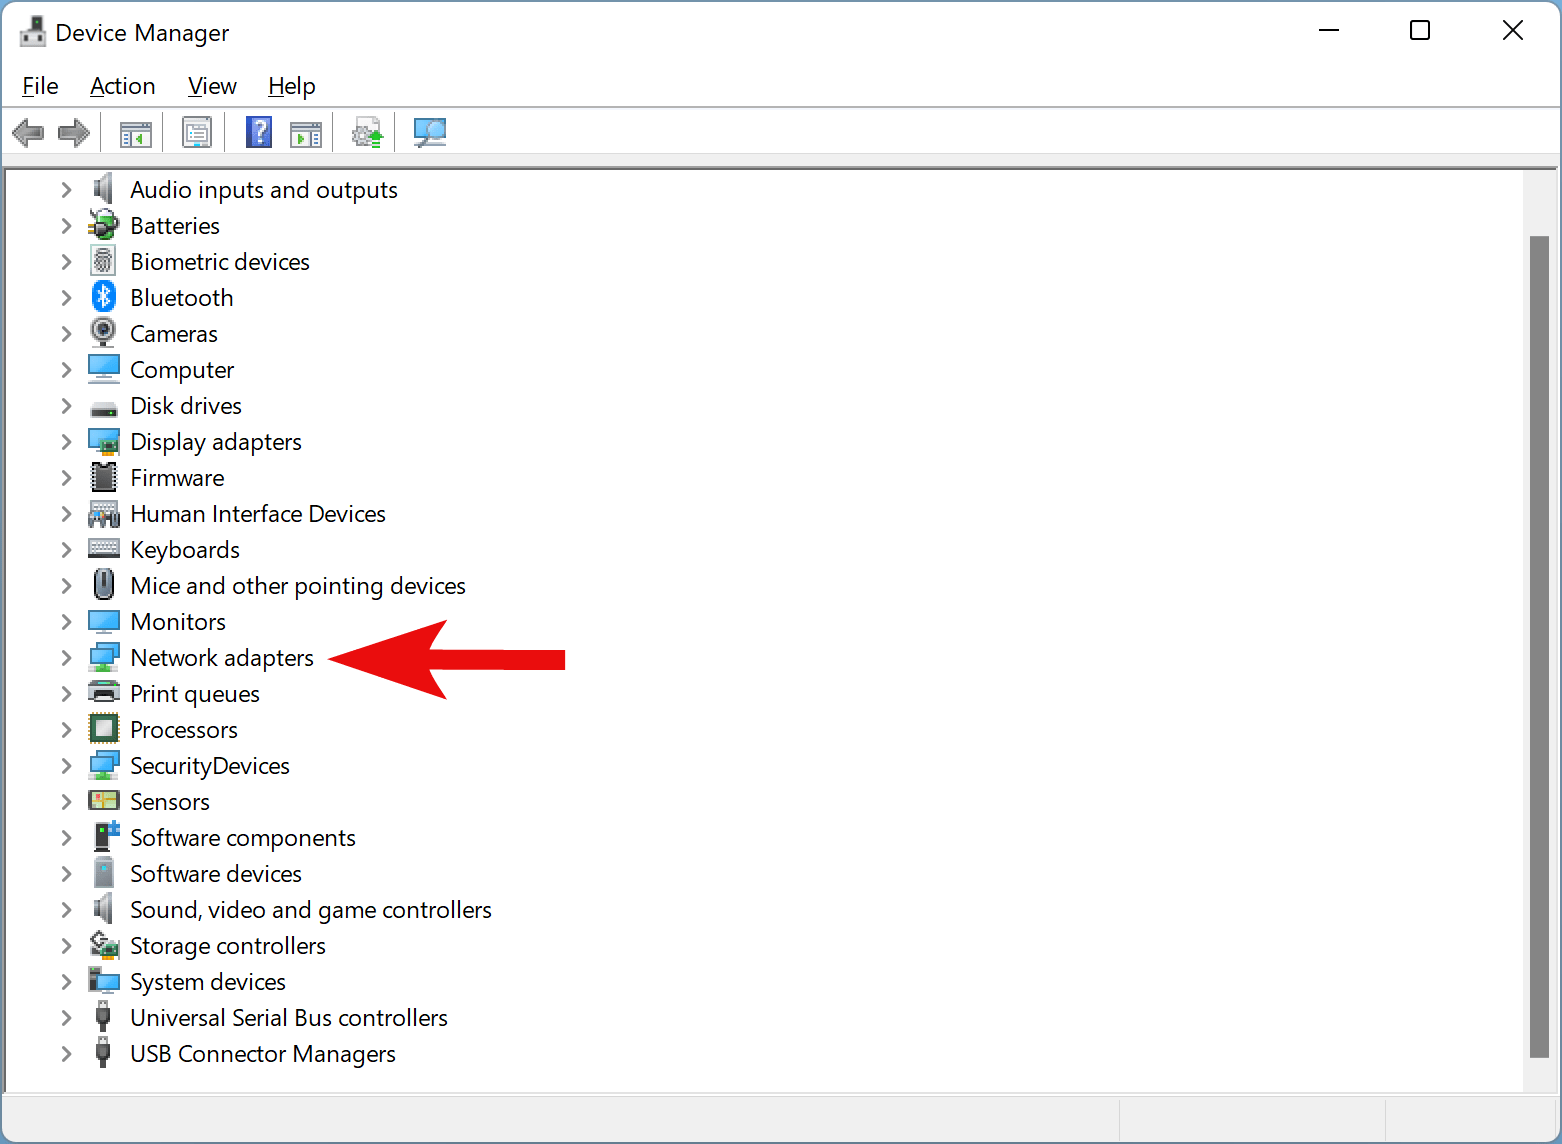Click Scan for hardware changes toolbar icon
The image size is (1562, 1144).
429,132
